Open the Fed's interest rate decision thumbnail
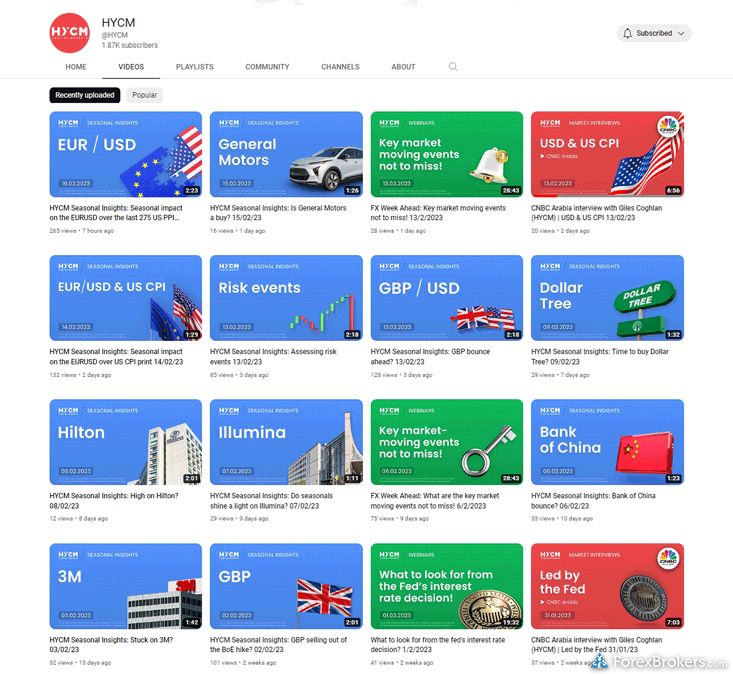733x674 pixels. (x=446, y=586)
